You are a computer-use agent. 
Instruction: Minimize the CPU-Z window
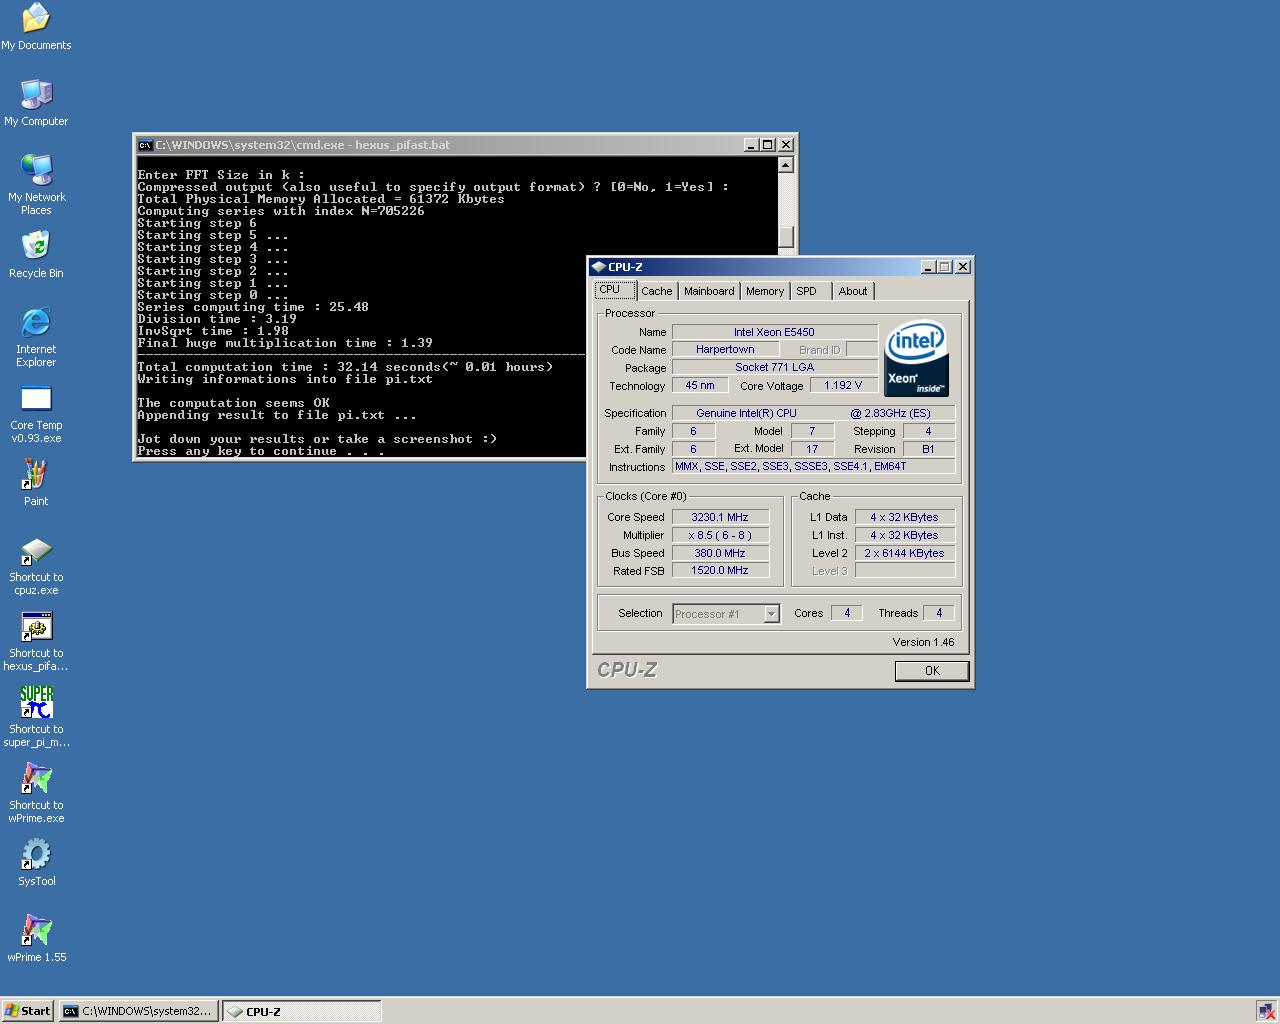927,267
